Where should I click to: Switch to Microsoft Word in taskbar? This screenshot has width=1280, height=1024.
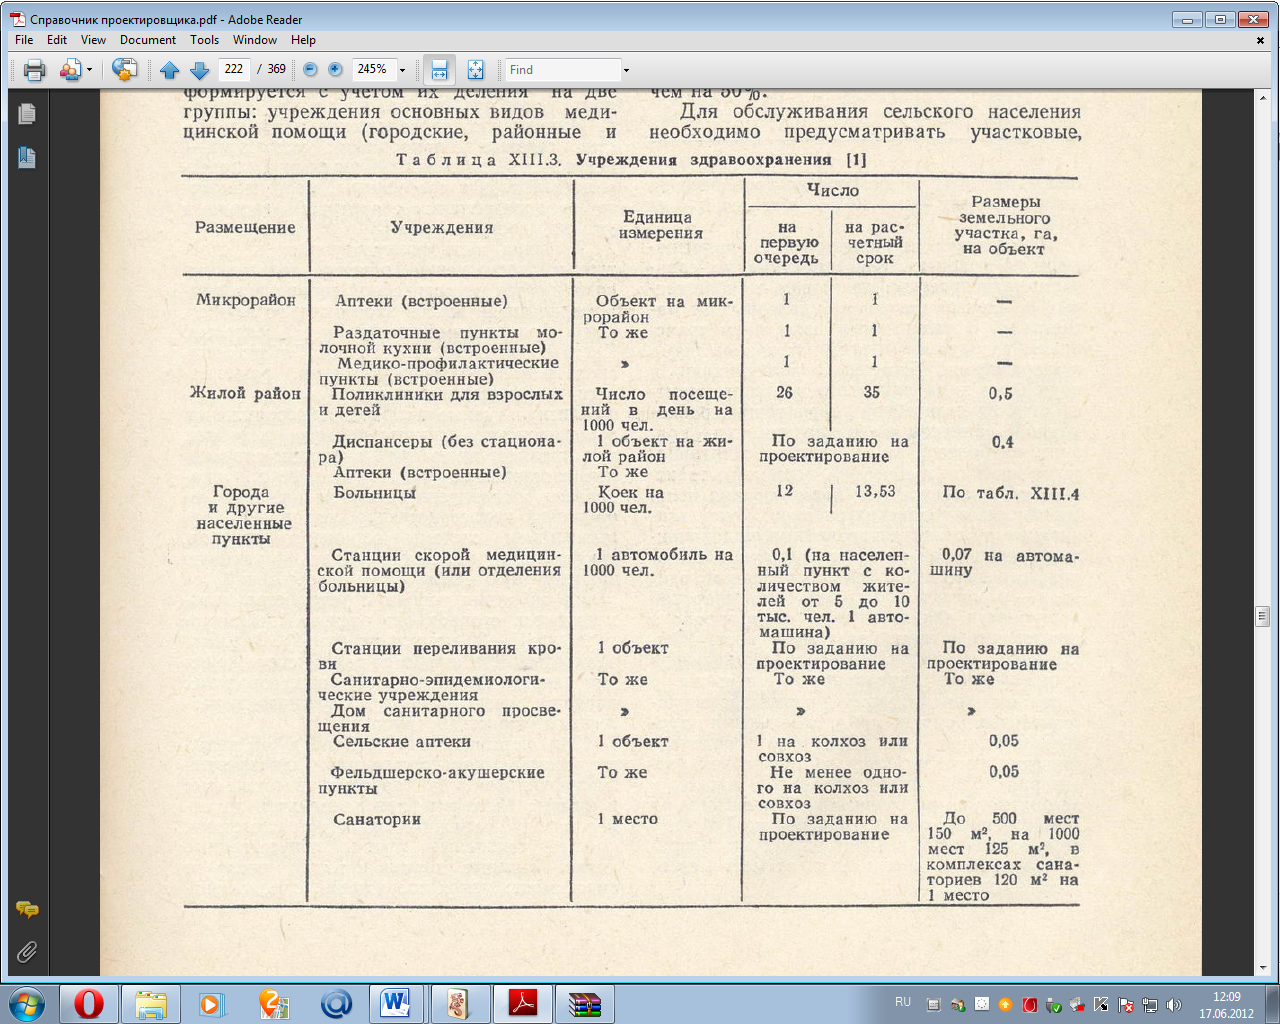click(x=398, y=1003)
